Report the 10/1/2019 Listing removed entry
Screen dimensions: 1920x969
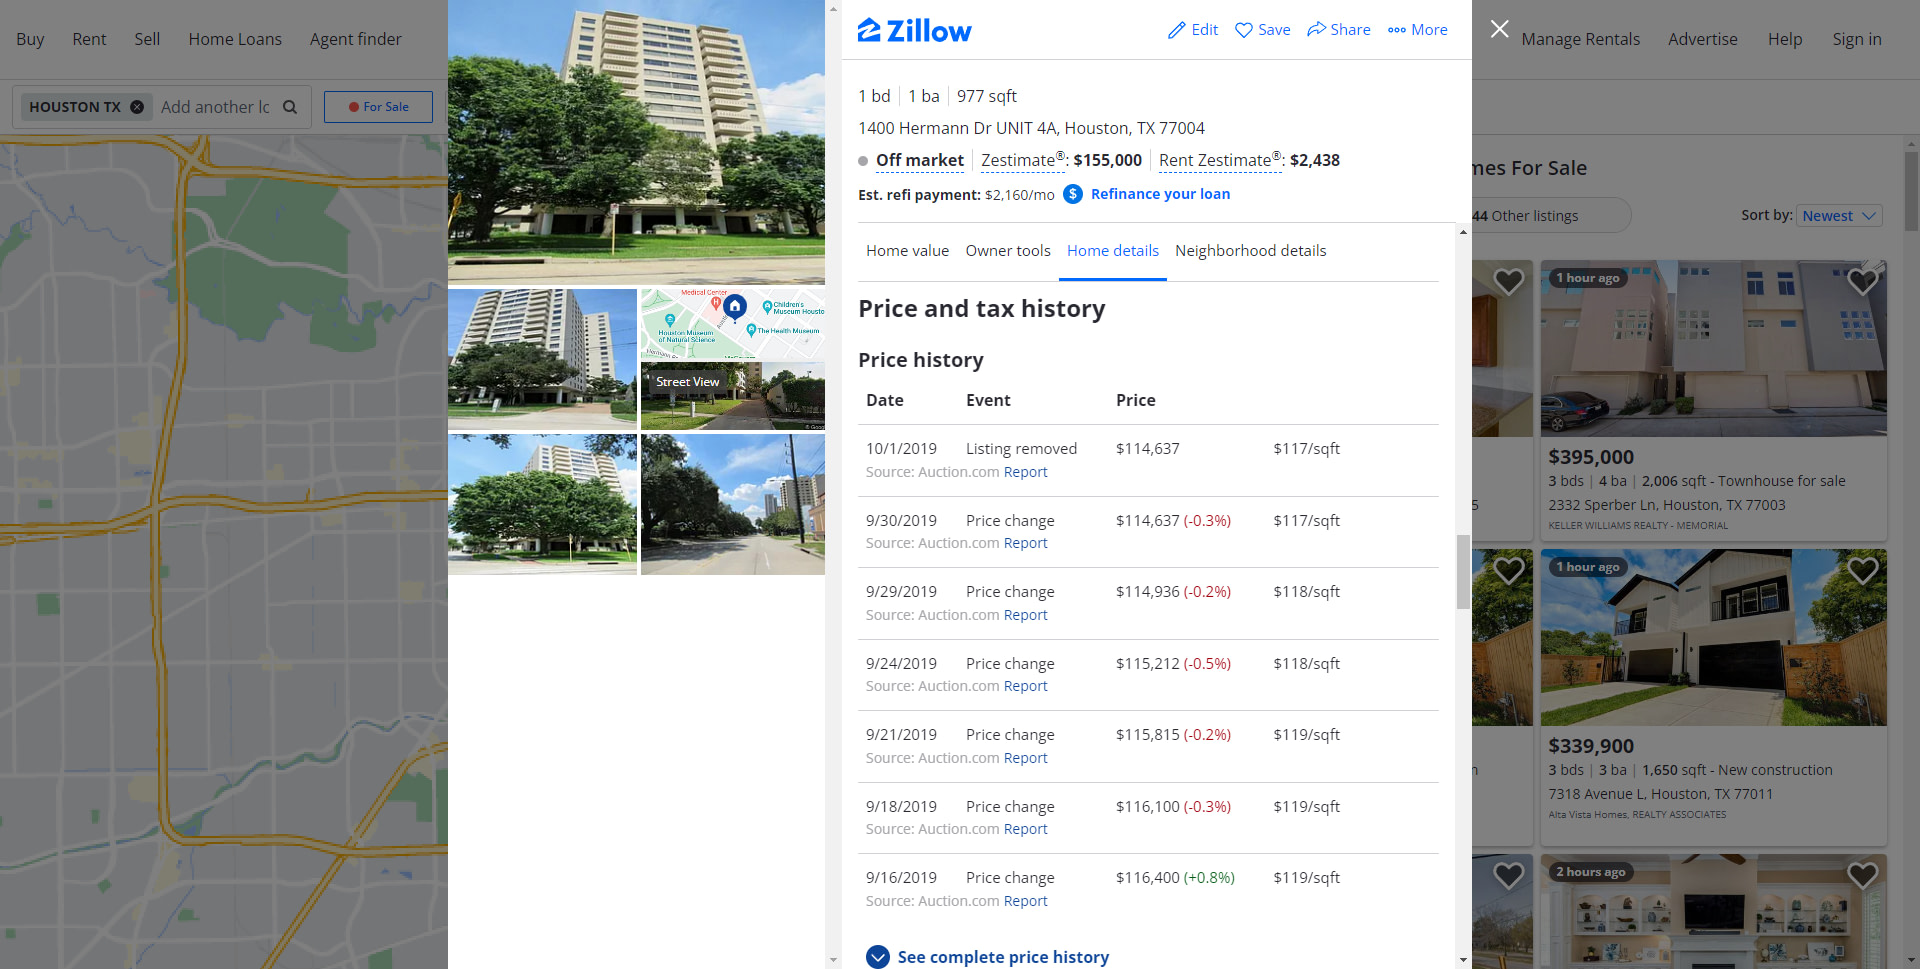click(x=1026, y=472)
